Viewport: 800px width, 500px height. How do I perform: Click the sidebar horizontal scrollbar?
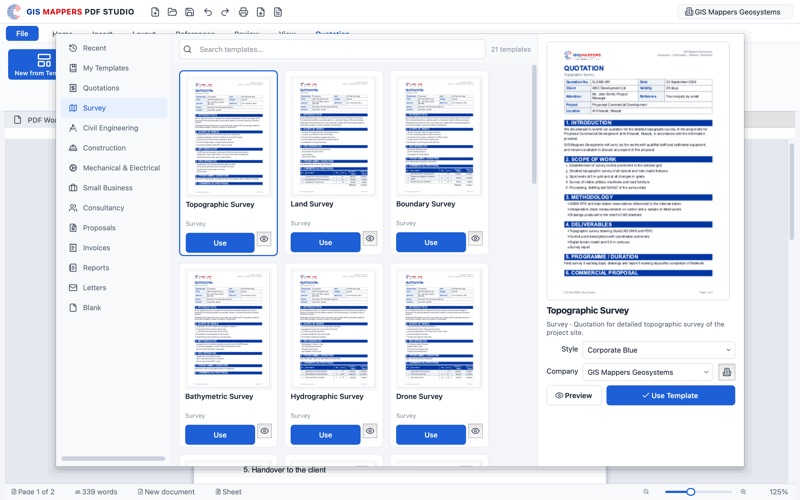point(113,458)
